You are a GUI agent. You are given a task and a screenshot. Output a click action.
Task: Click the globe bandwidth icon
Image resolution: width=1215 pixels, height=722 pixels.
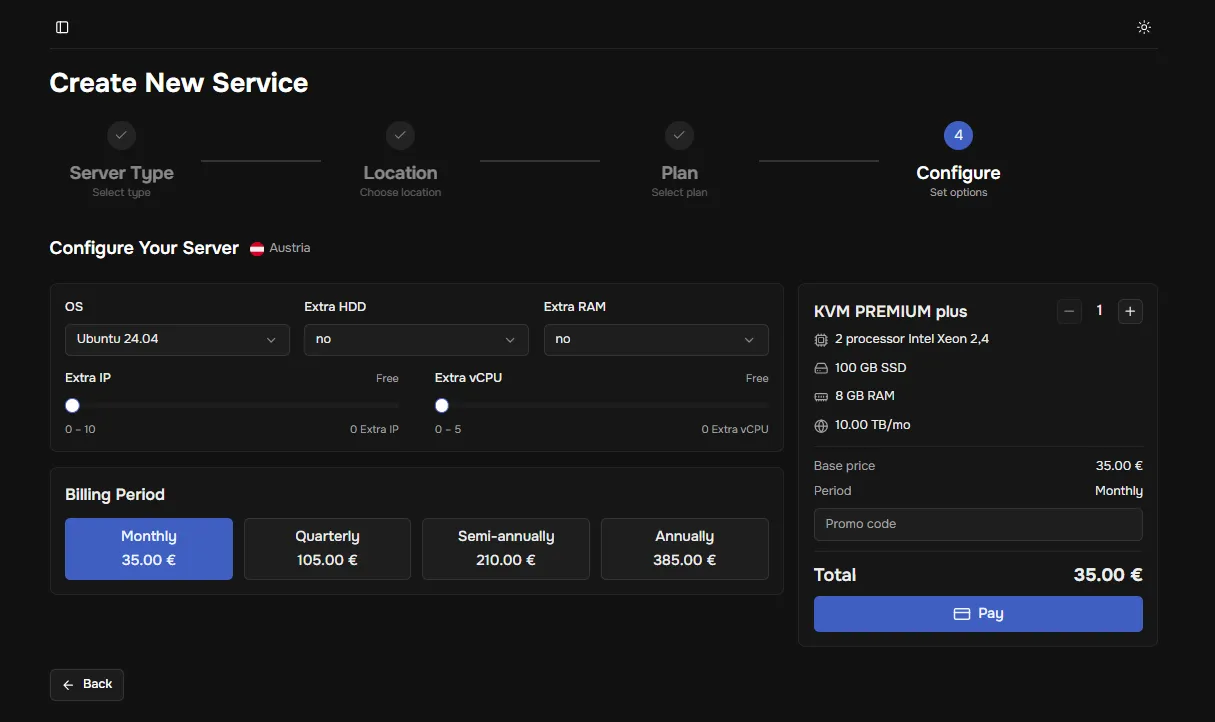821,426
